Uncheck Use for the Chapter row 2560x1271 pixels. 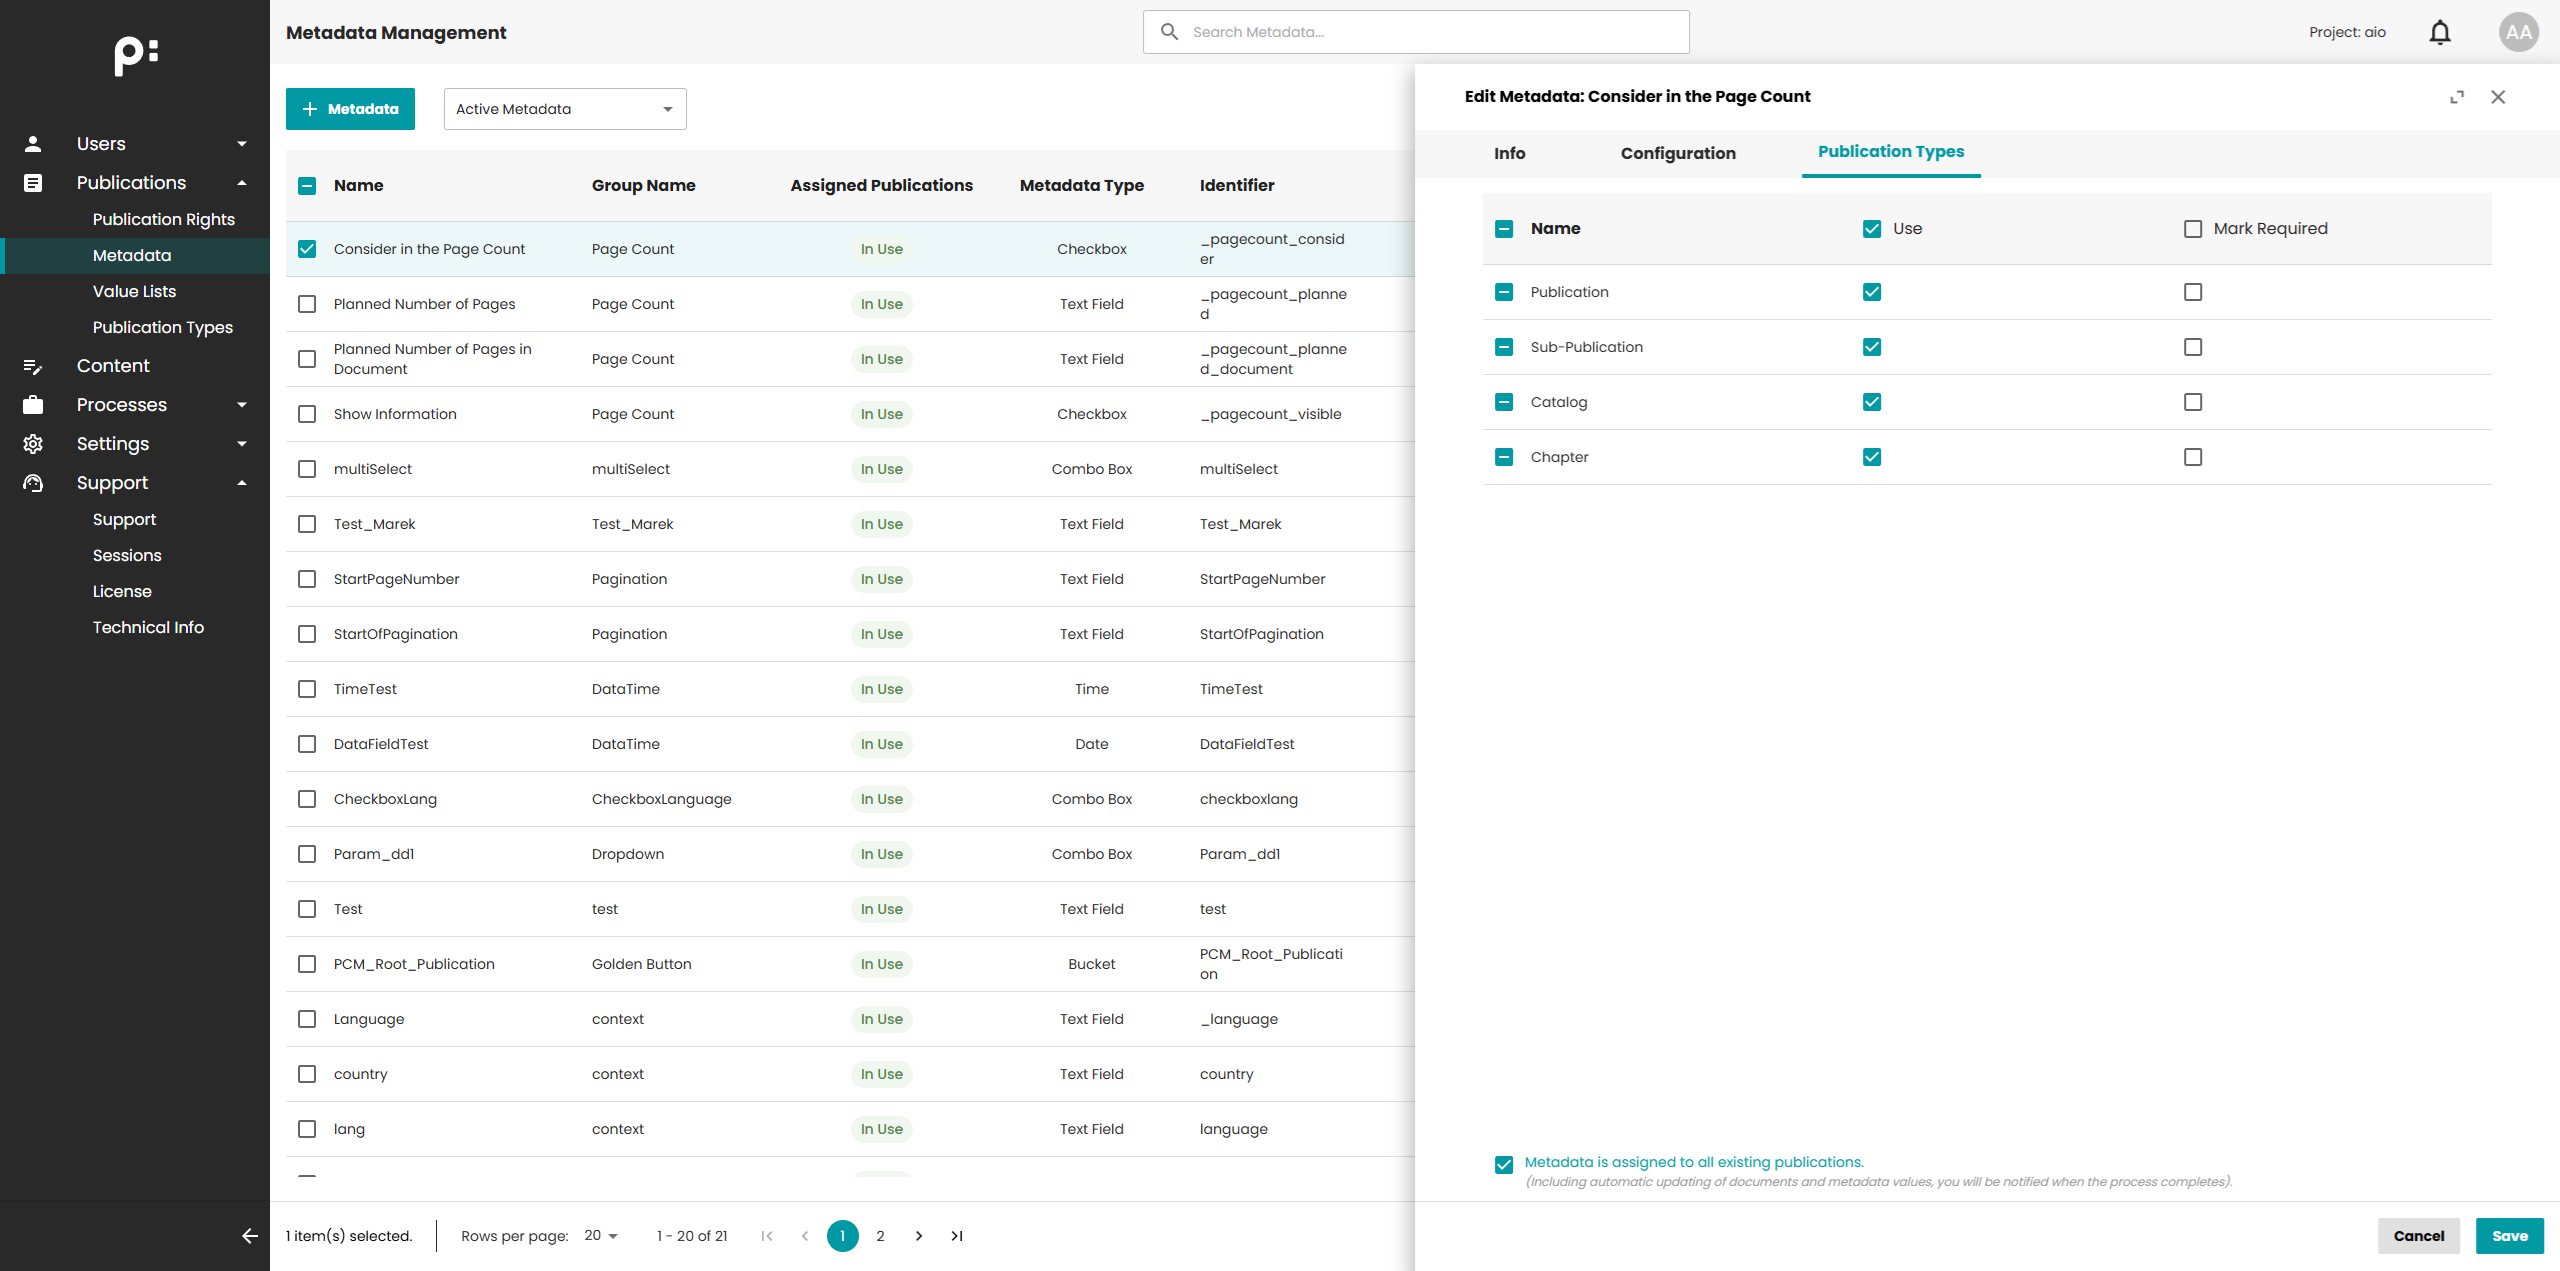pyautogui.click(x=1872, y=457)
